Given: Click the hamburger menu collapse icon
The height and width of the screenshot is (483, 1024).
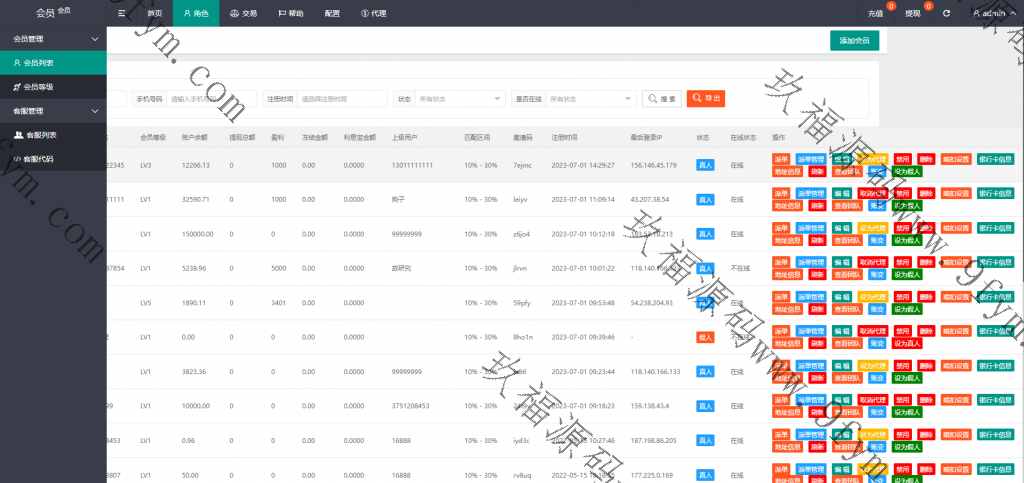Looking at the screenshot, I should pos(121,14).
